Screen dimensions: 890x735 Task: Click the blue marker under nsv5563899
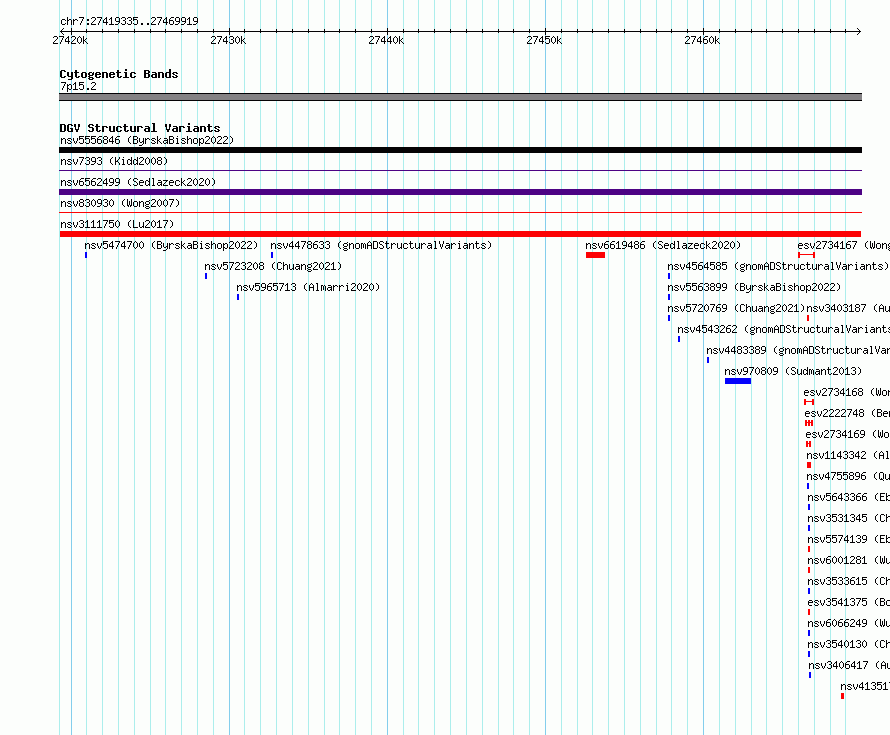(x=669, y=297)
